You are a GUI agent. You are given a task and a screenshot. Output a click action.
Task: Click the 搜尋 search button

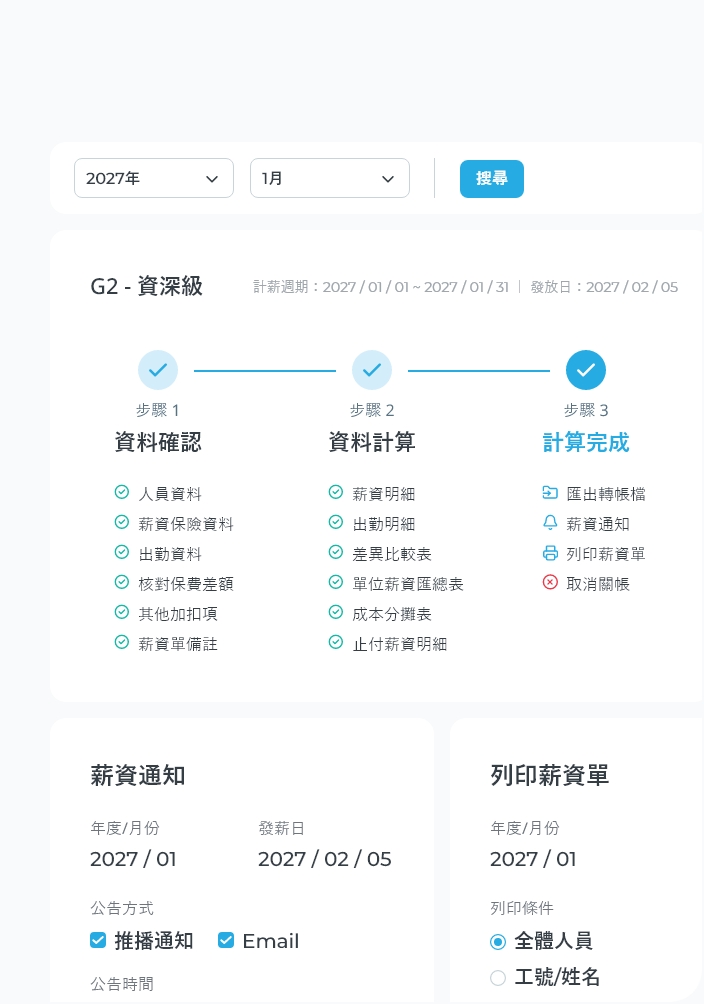point(491,179)
